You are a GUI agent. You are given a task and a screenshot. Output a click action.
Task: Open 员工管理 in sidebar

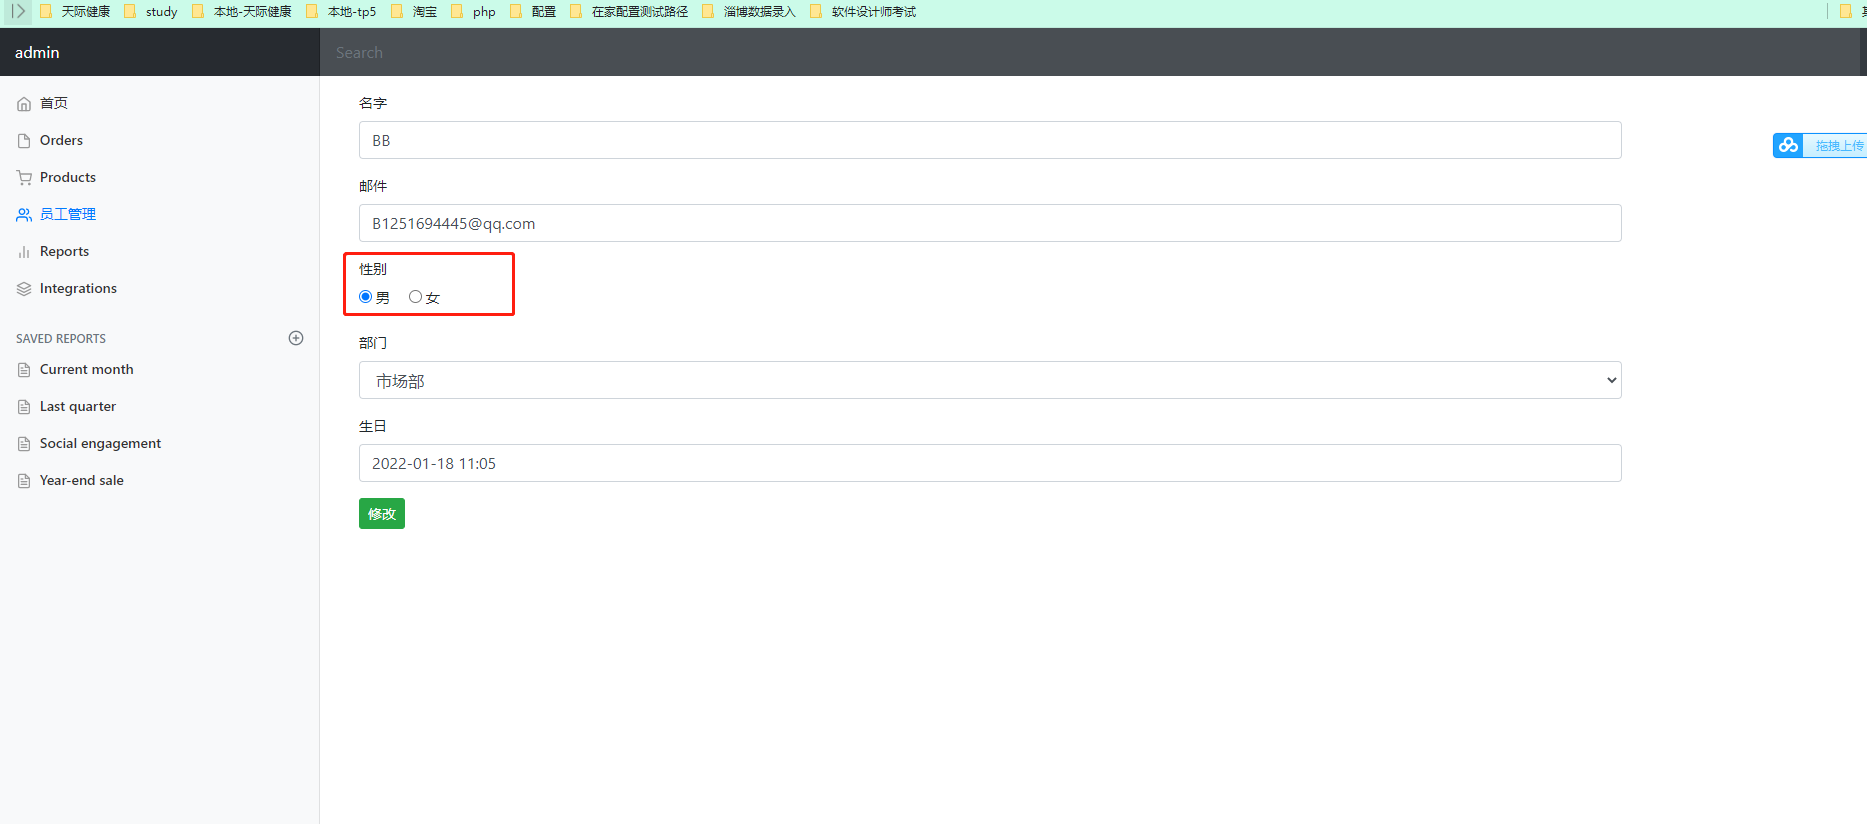point(68,215)
